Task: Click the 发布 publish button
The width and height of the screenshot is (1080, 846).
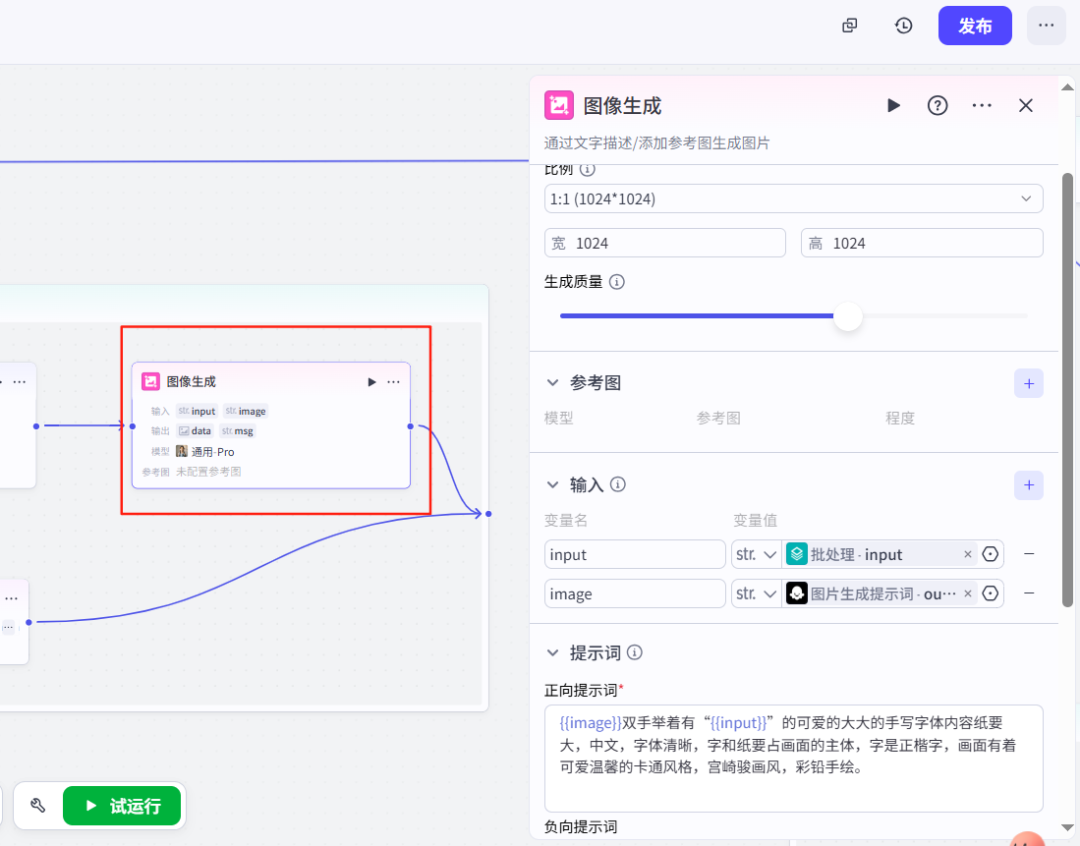Action: click(x=975, y=25)
